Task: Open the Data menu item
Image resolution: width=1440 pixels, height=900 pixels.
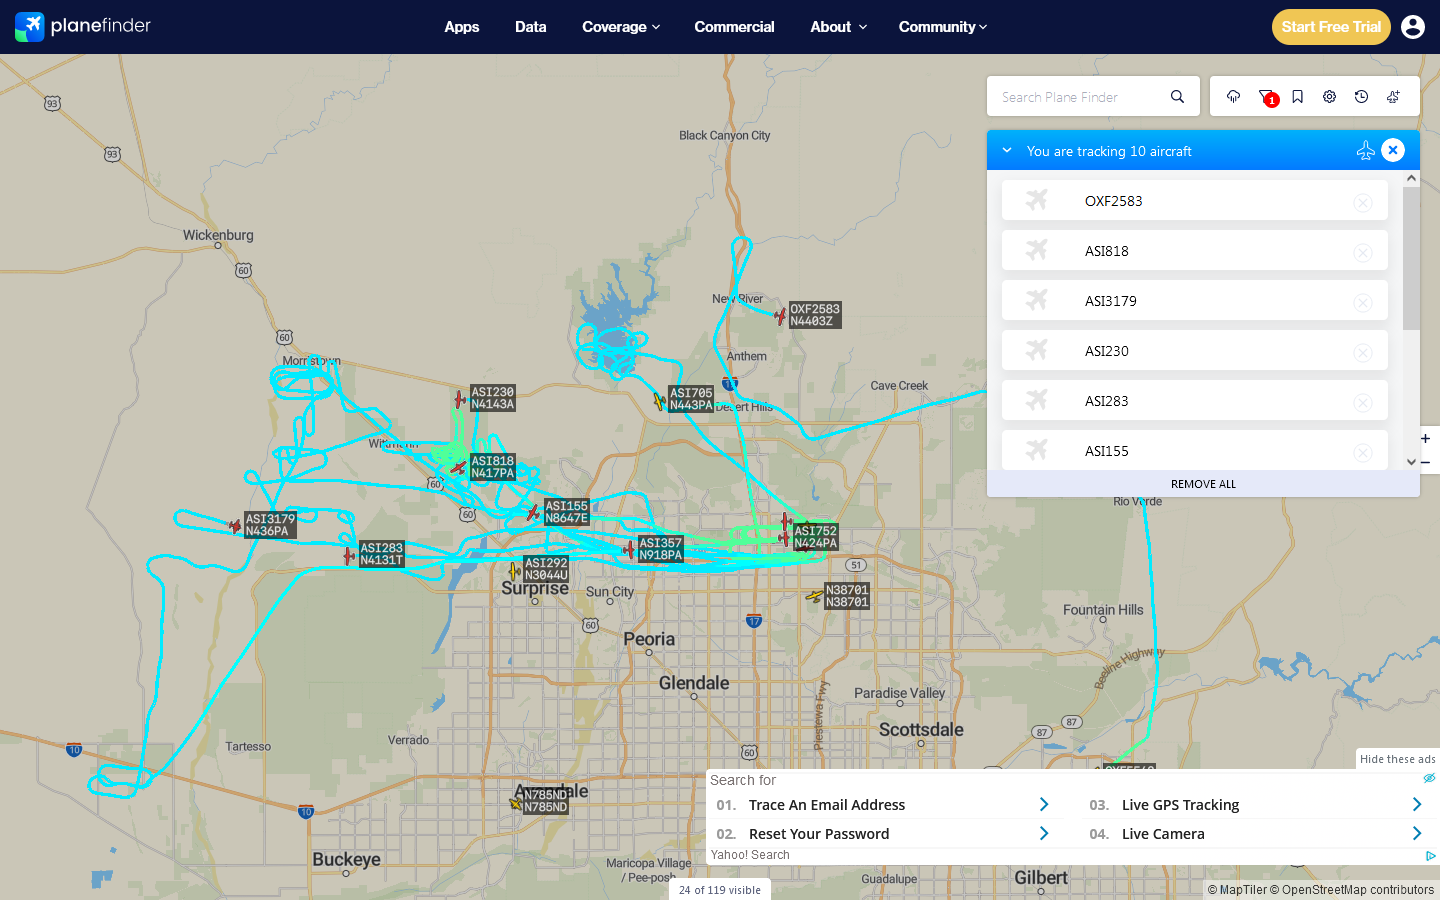Action: (x=531, y=27)
